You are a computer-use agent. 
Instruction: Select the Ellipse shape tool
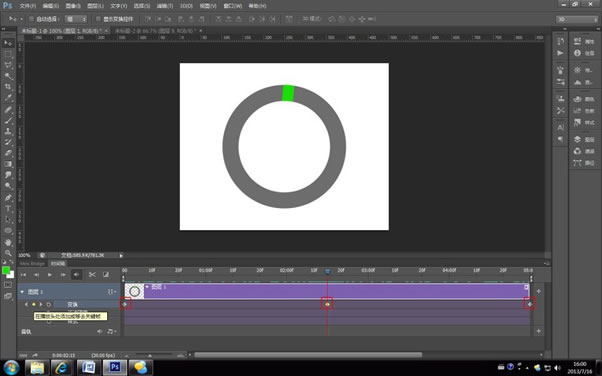click(x=8, y=230)
